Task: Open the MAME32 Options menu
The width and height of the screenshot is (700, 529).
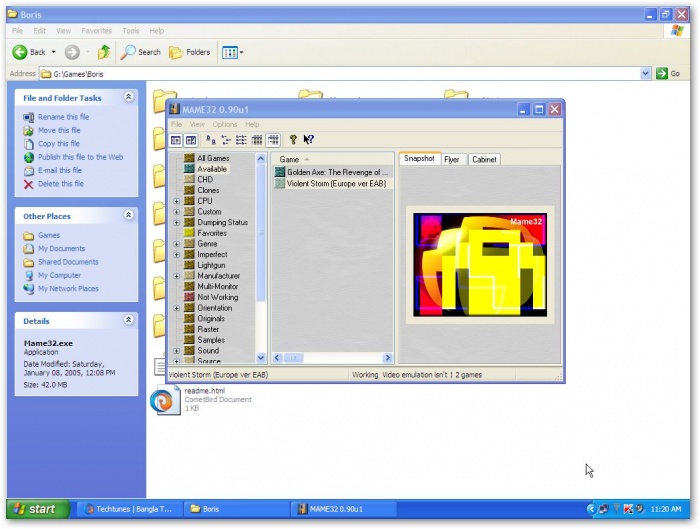Action: pyautogui.click(x=225, y=124)
